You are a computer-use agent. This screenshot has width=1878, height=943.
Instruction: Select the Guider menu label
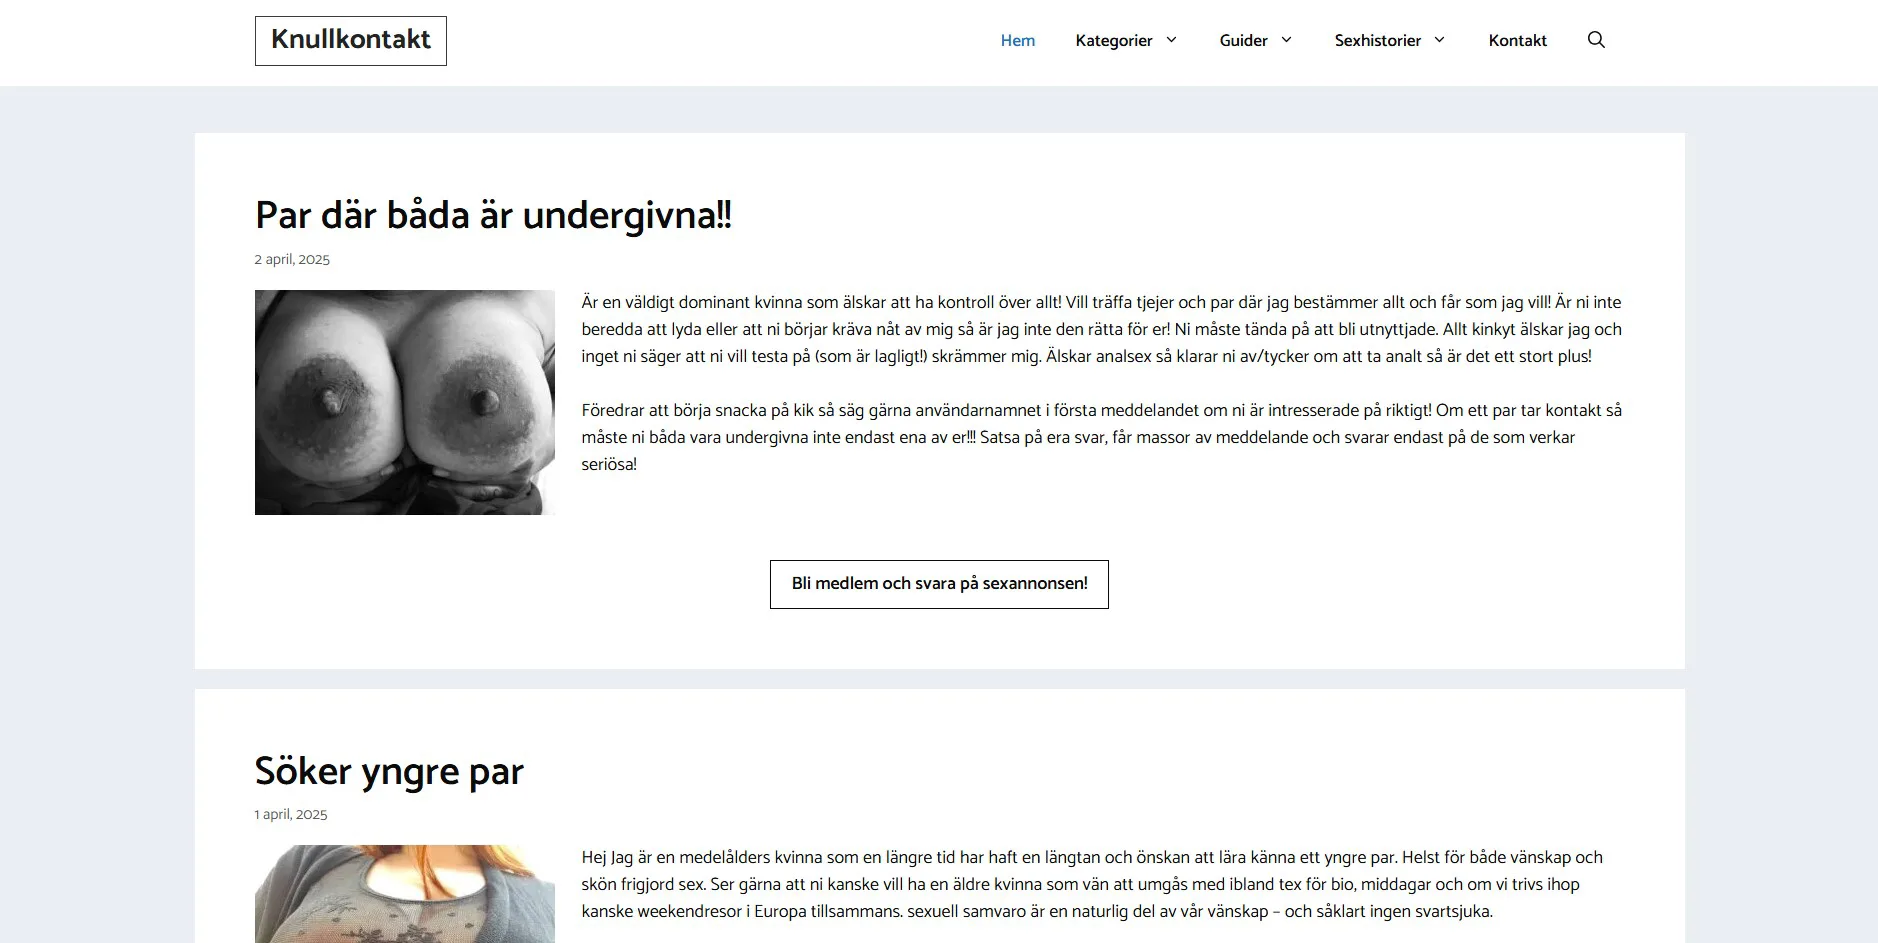pos(1243,40)
